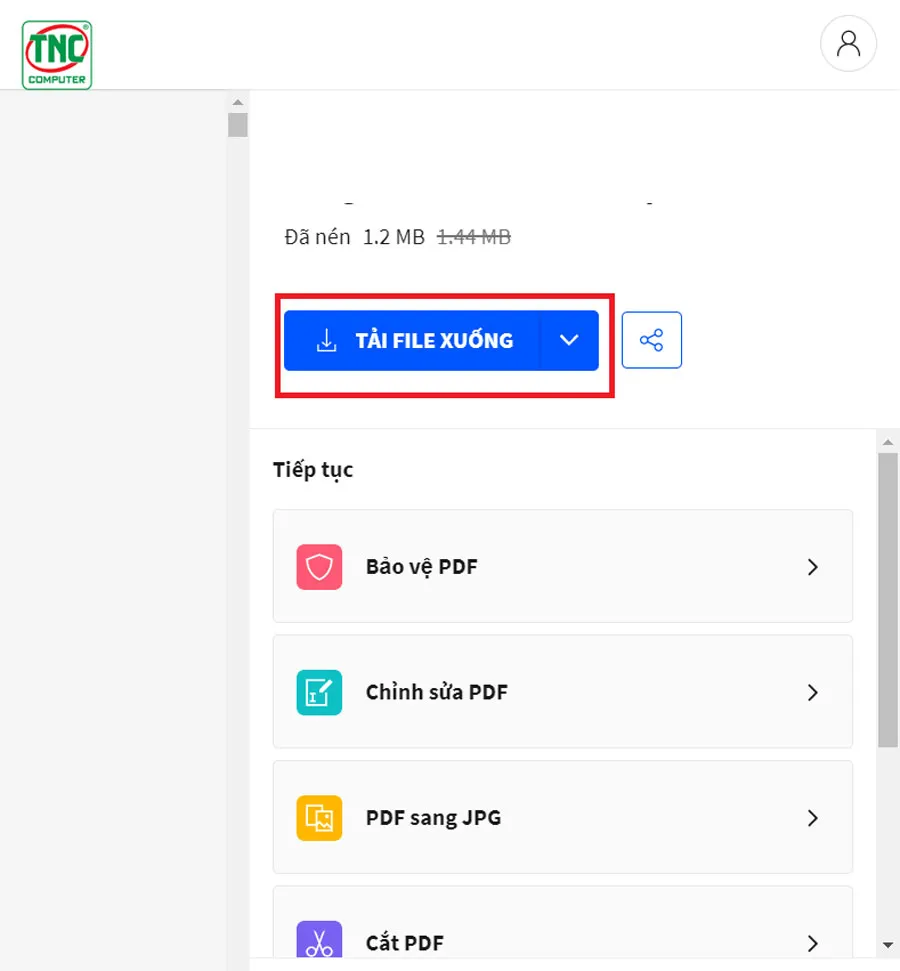
Task: Click the left panel scrollbar thumb
Action: point(238,125)
